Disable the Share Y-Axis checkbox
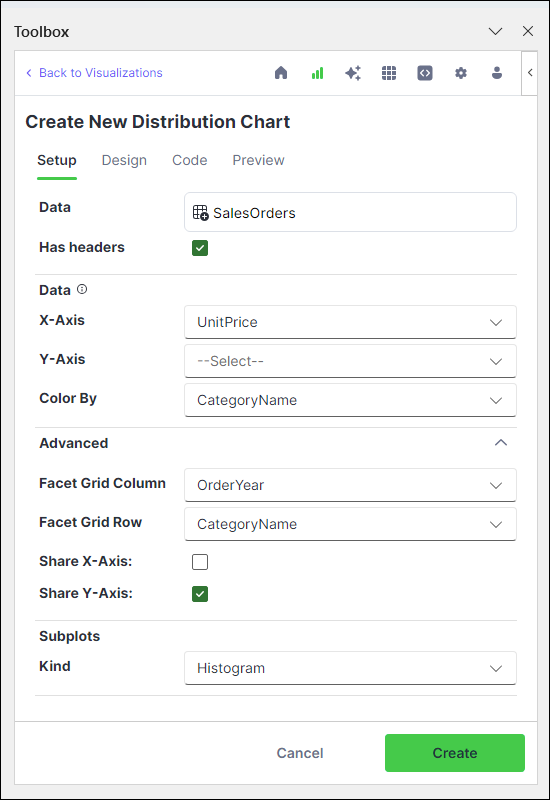 point(200,594)
